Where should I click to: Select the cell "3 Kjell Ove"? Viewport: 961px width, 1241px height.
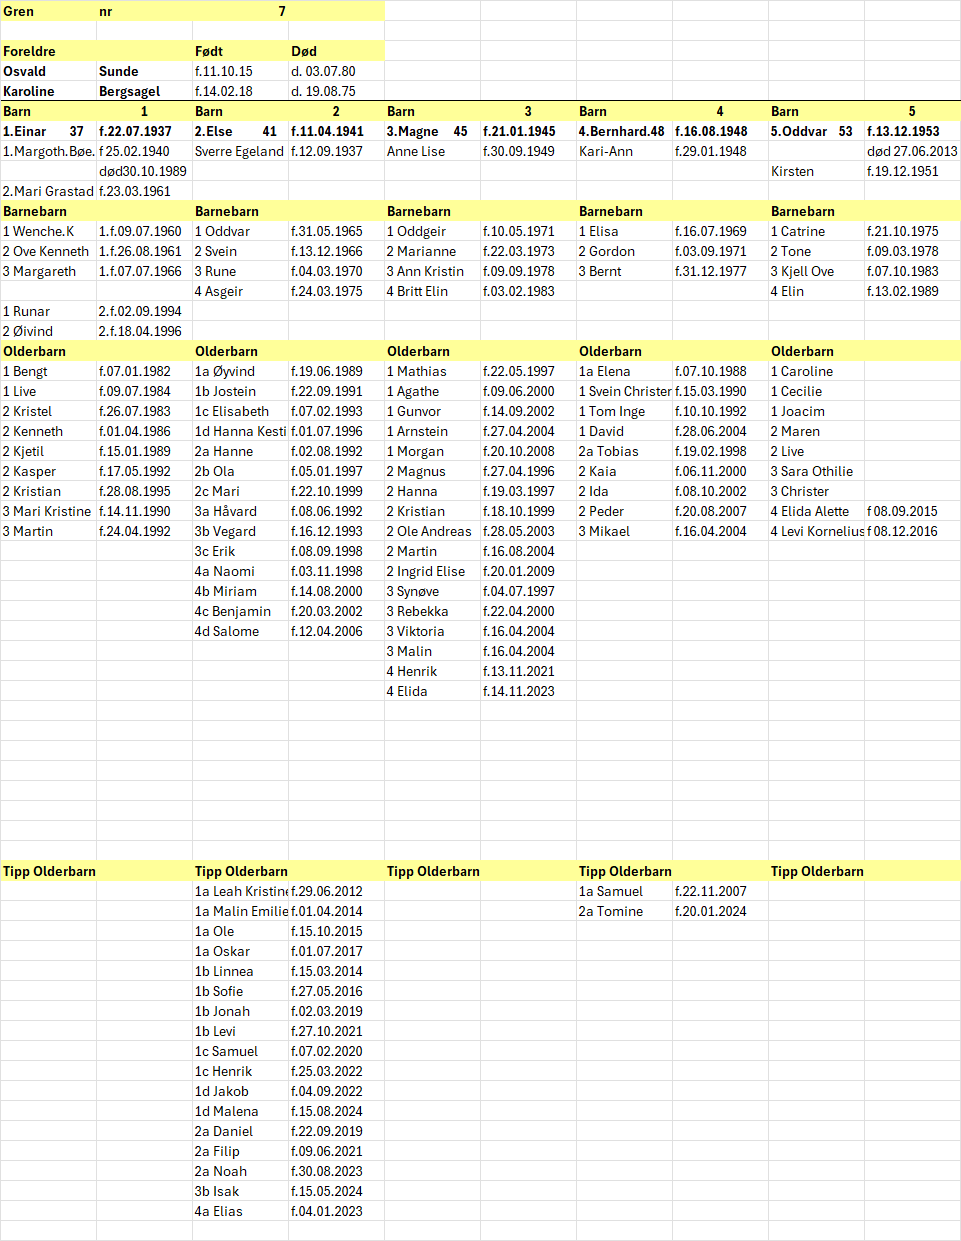(816, 271)
